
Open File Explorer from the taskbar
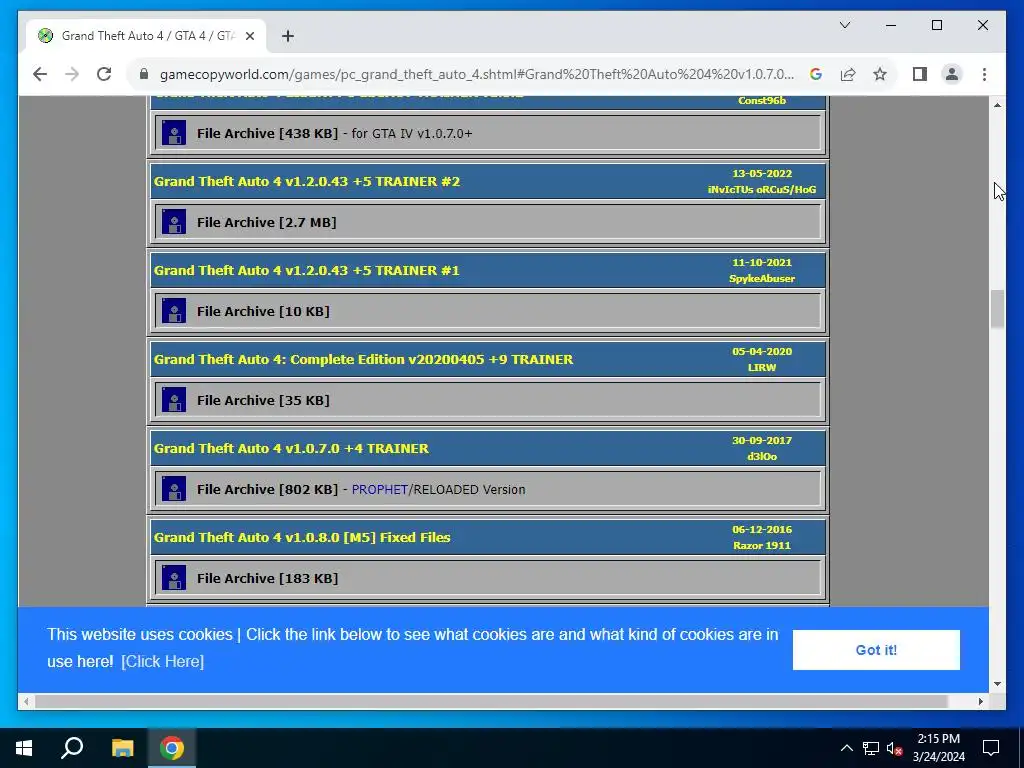(x=122, y=748)
